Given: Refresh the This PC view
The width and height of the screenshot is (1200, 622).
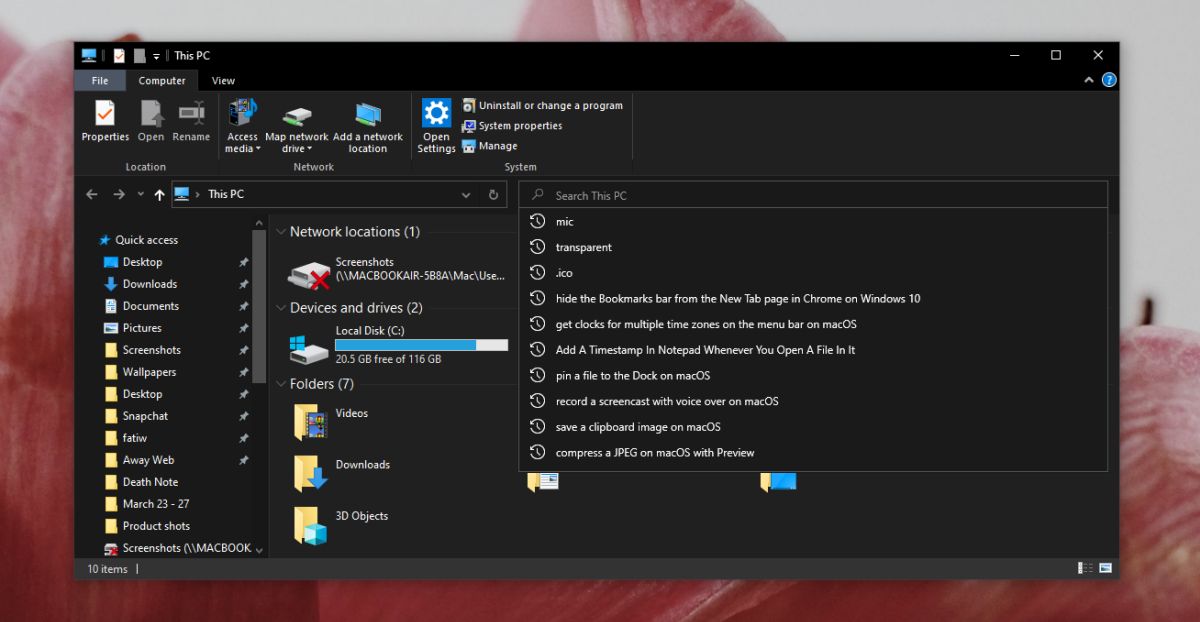Looking at the screenshot, I should coord(493,195).
